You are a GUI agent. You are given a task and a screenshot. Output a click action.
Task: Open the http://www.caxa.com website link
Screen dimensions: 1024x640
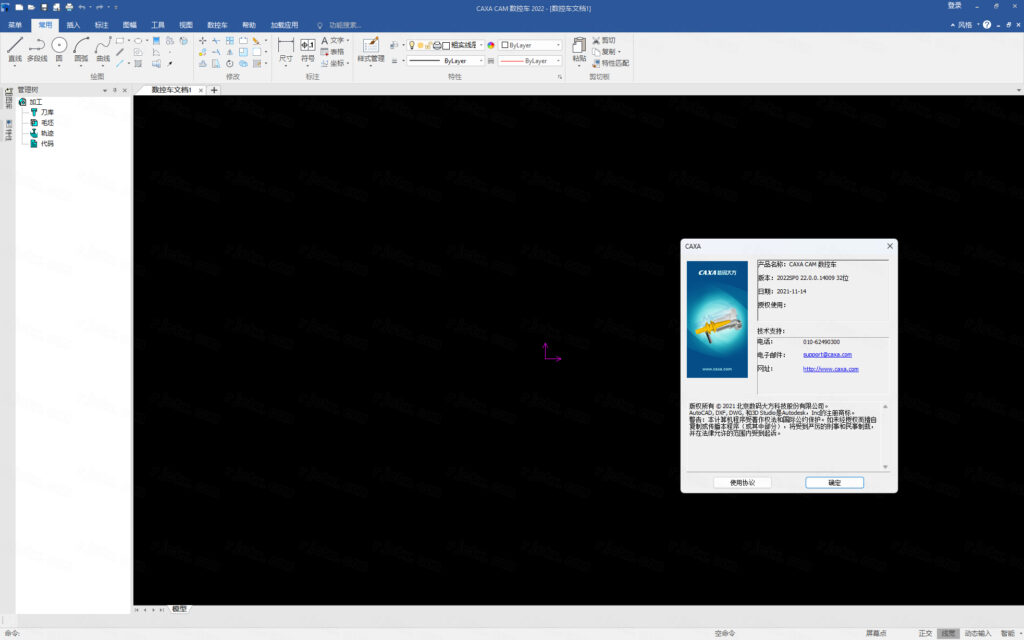pyautogui.click(x=830, y=369)
